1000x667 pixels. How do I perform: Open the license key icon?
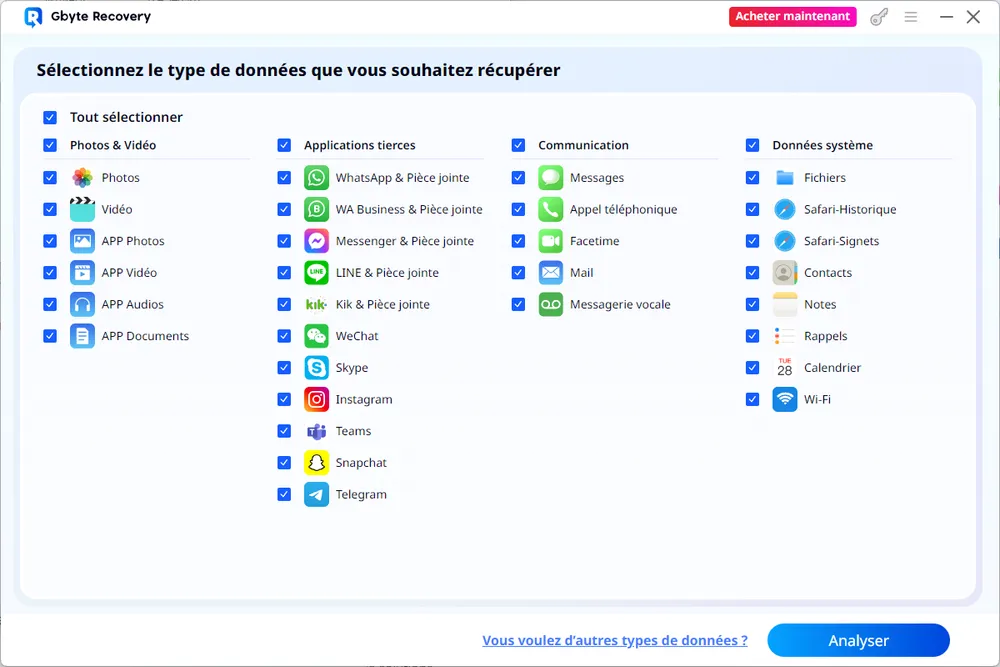point(879,17)
